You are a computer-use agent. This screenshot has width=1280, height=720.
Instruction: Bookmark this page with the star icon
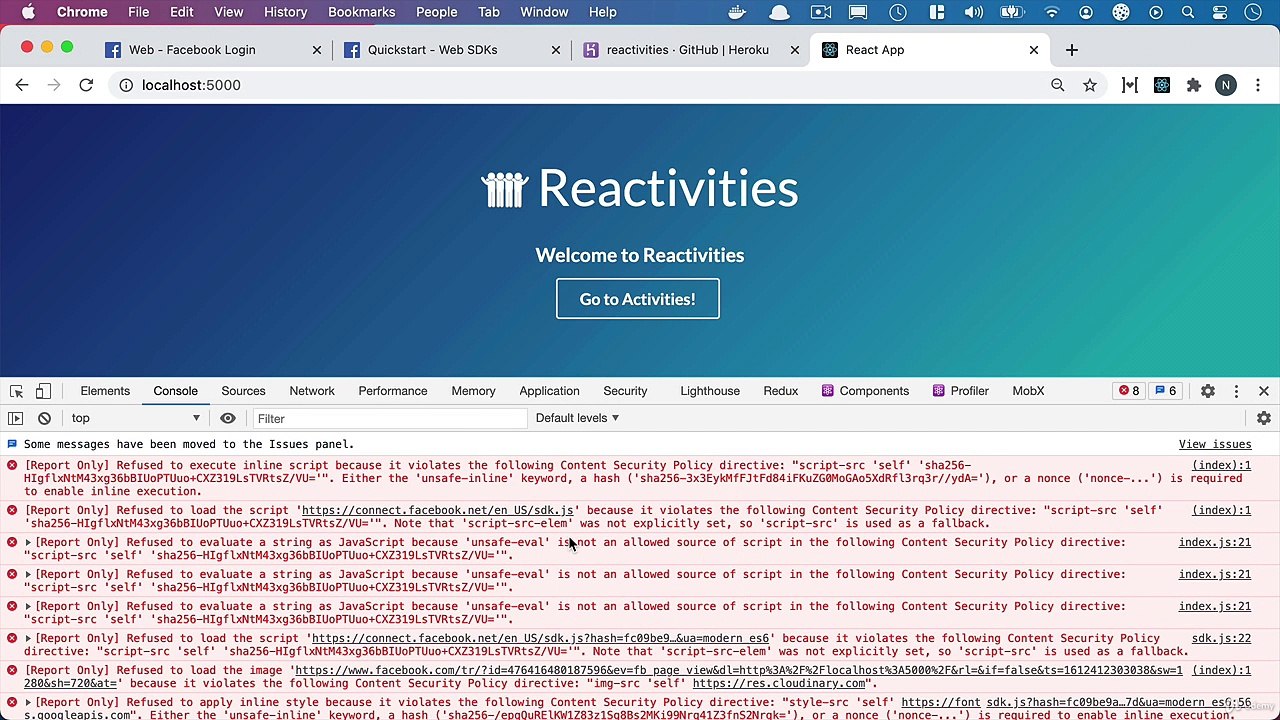[1090, 85]
